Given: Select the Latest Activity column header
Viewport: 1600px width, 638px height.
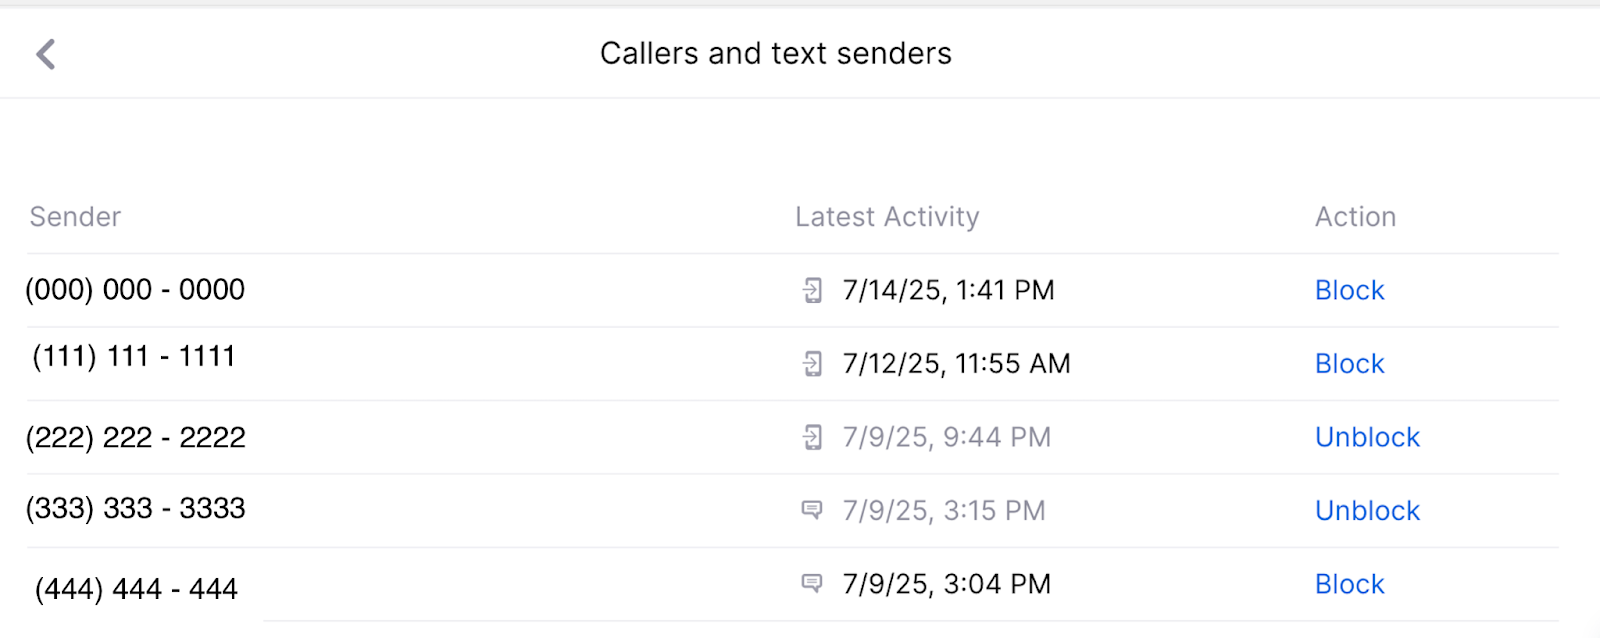Looking at the screenshot, I should (887, 217).
